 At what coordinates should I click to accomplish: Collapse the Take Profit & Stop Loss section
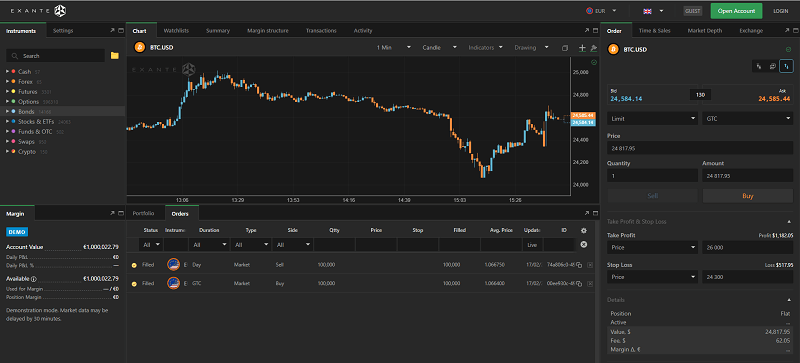pyautogui.click(x=789, y=222)
